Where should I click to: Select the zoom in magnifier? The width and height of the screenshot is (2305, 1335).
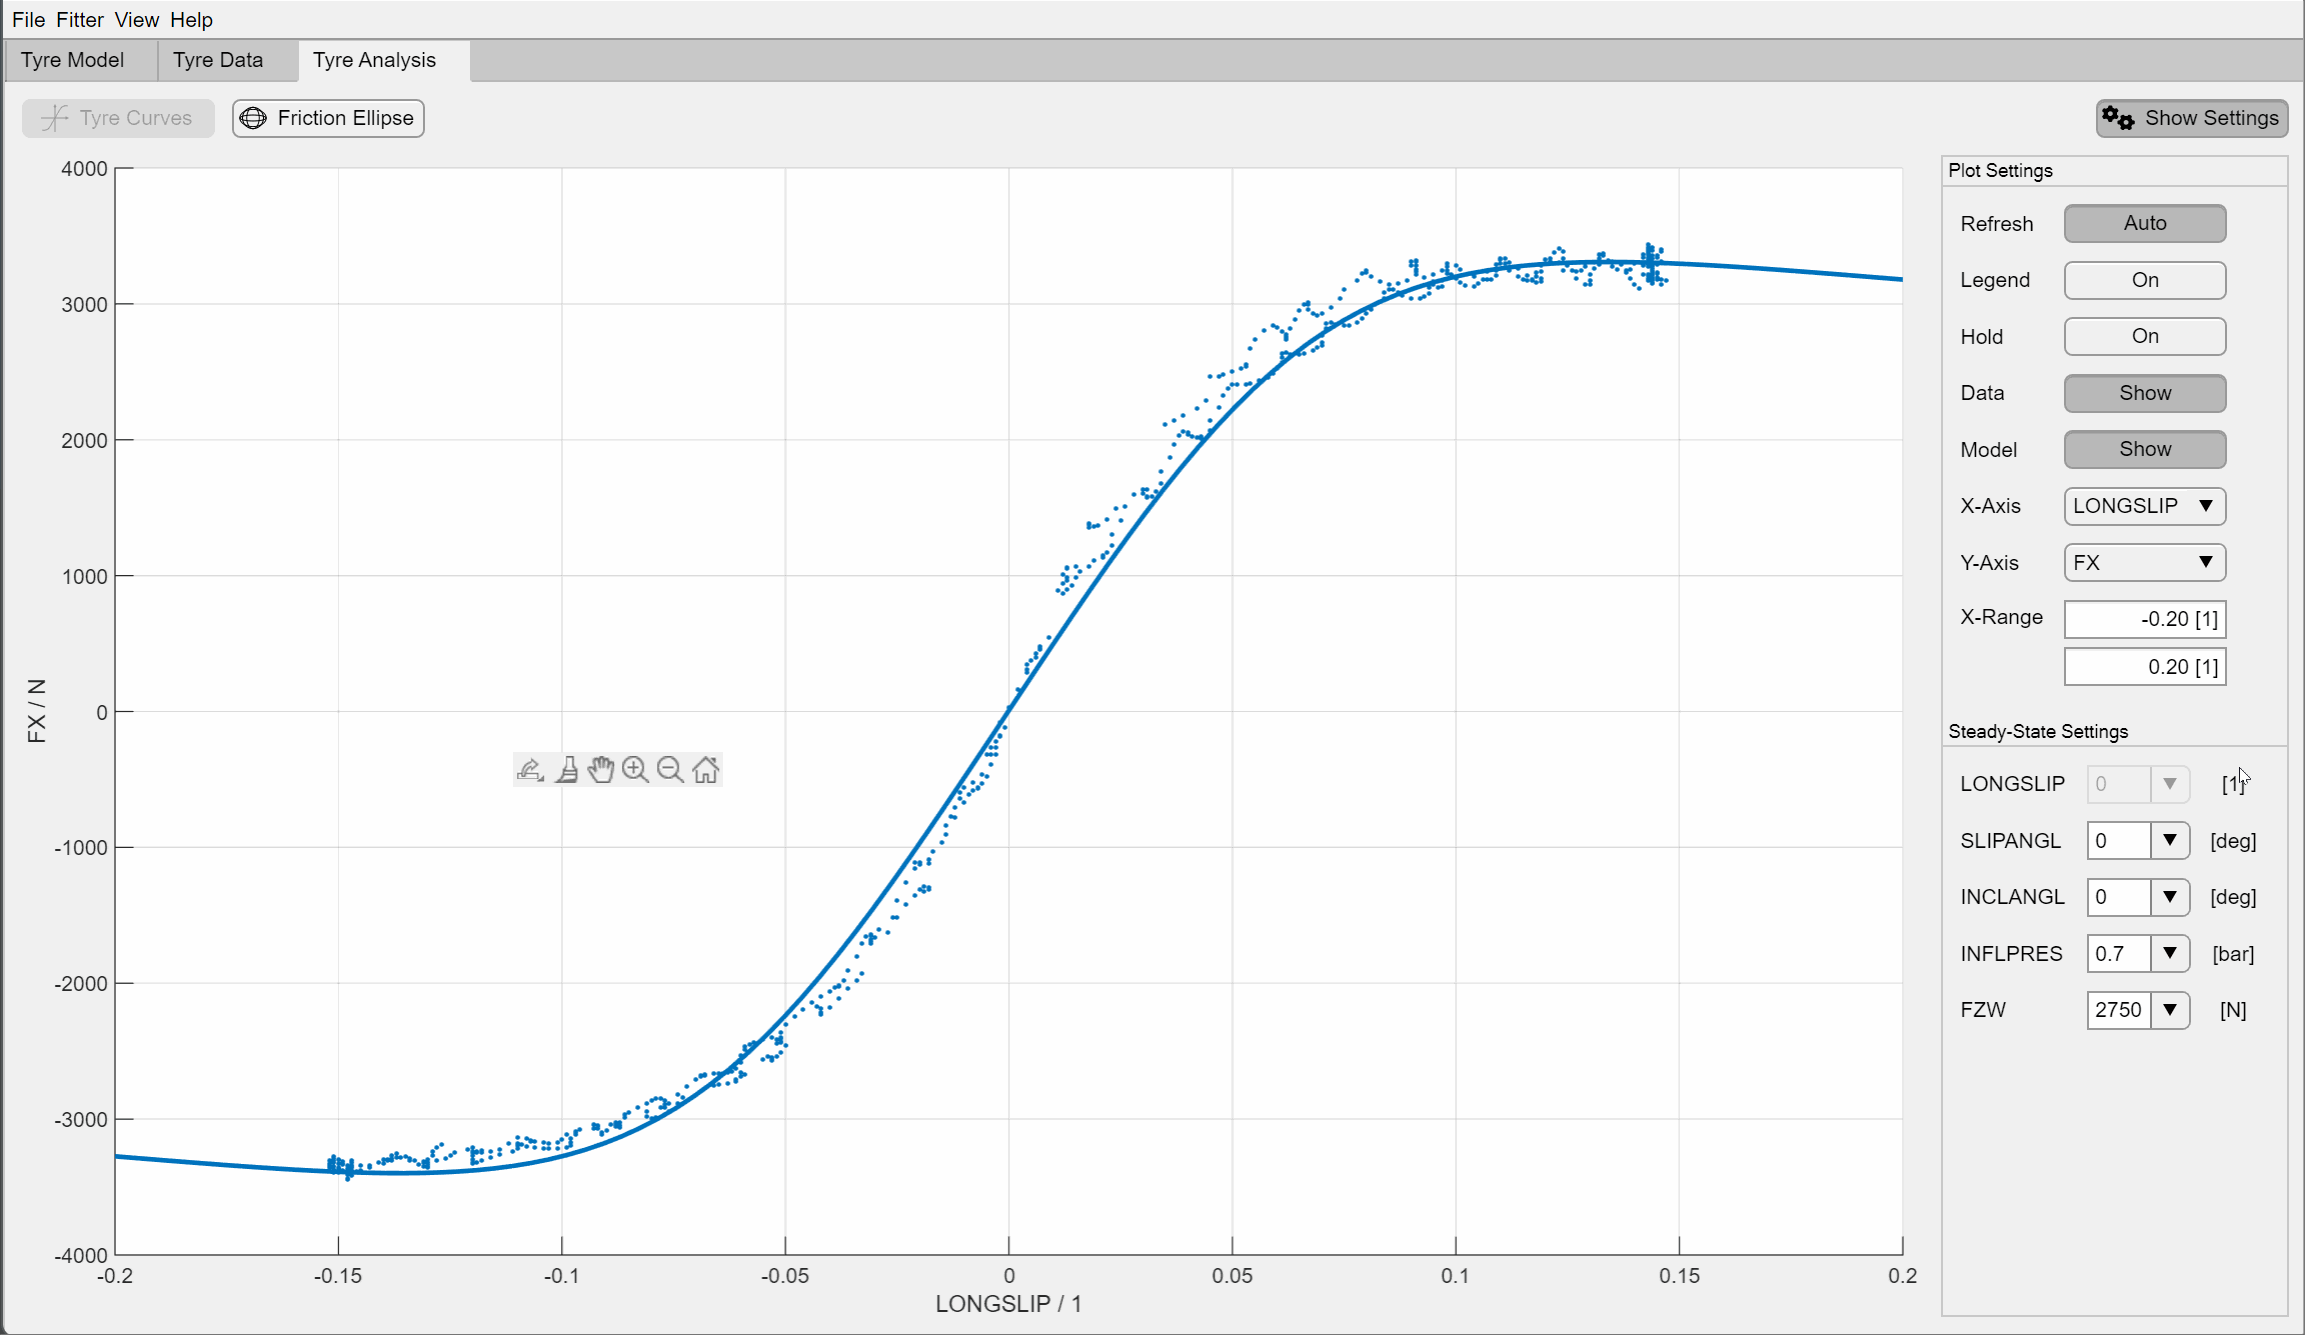tap(635, 770)
